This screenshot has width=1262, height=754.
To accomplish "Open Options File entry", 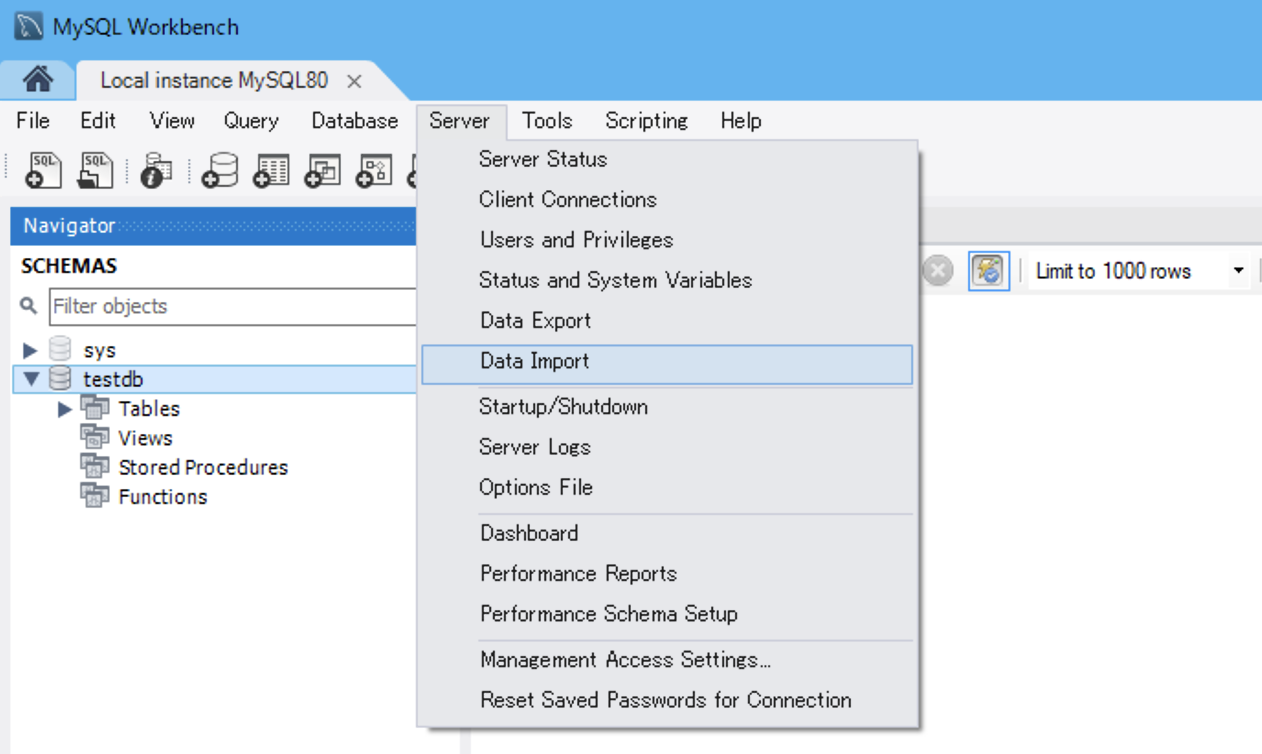I will [x=667, y=488].
